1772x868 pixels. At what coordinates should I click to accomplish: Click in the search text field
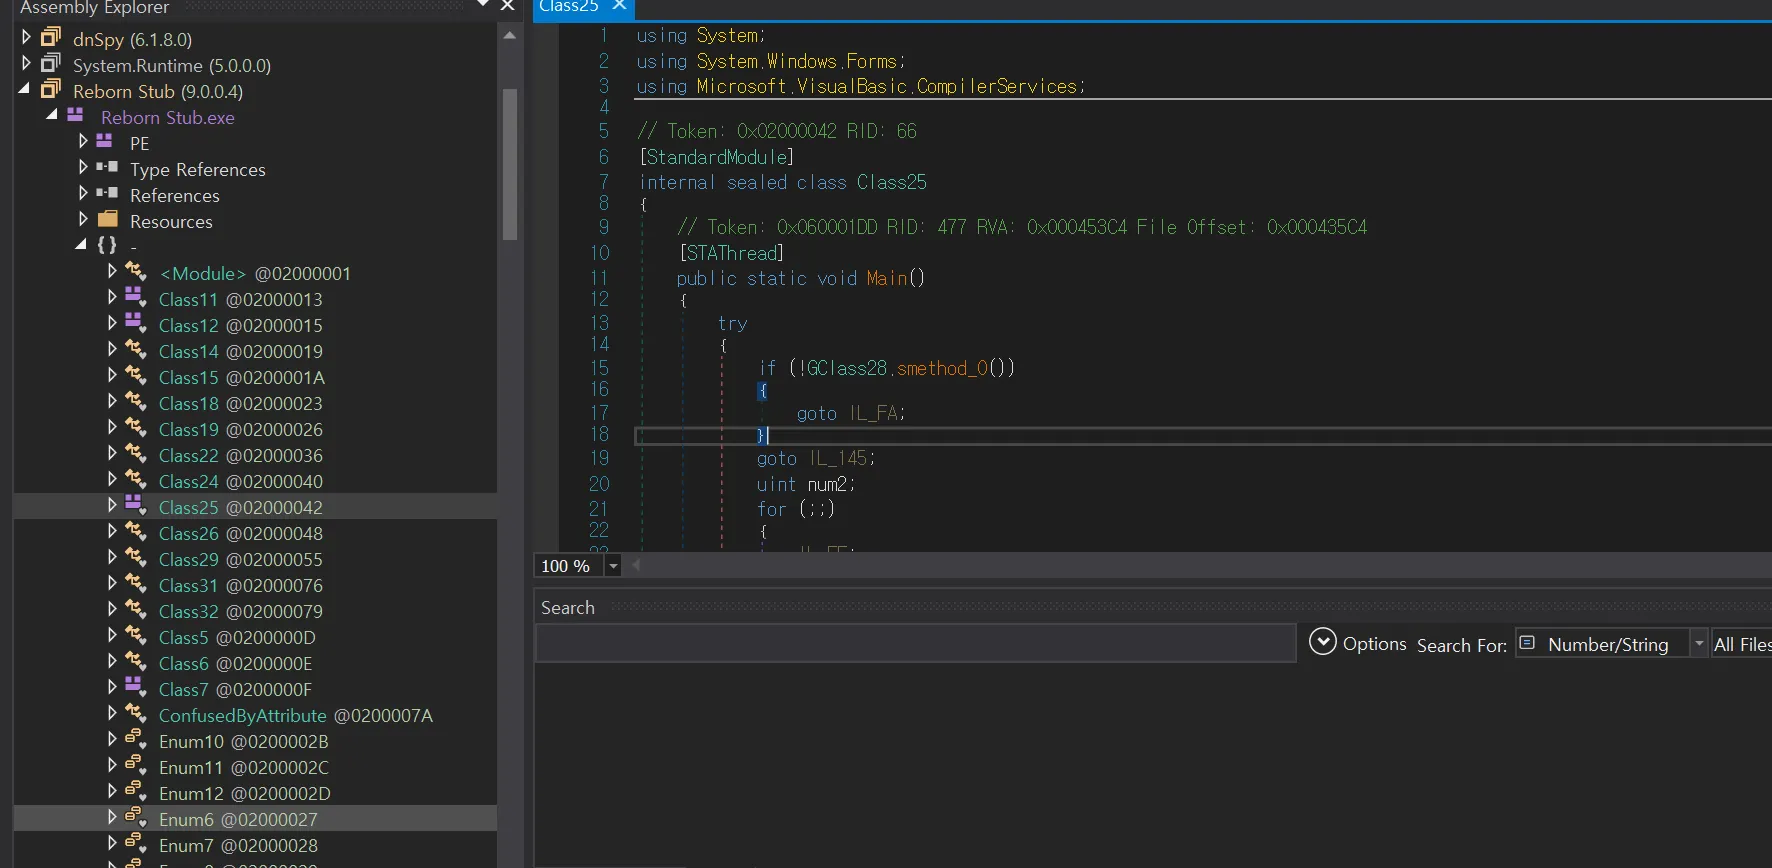point(915,644)
